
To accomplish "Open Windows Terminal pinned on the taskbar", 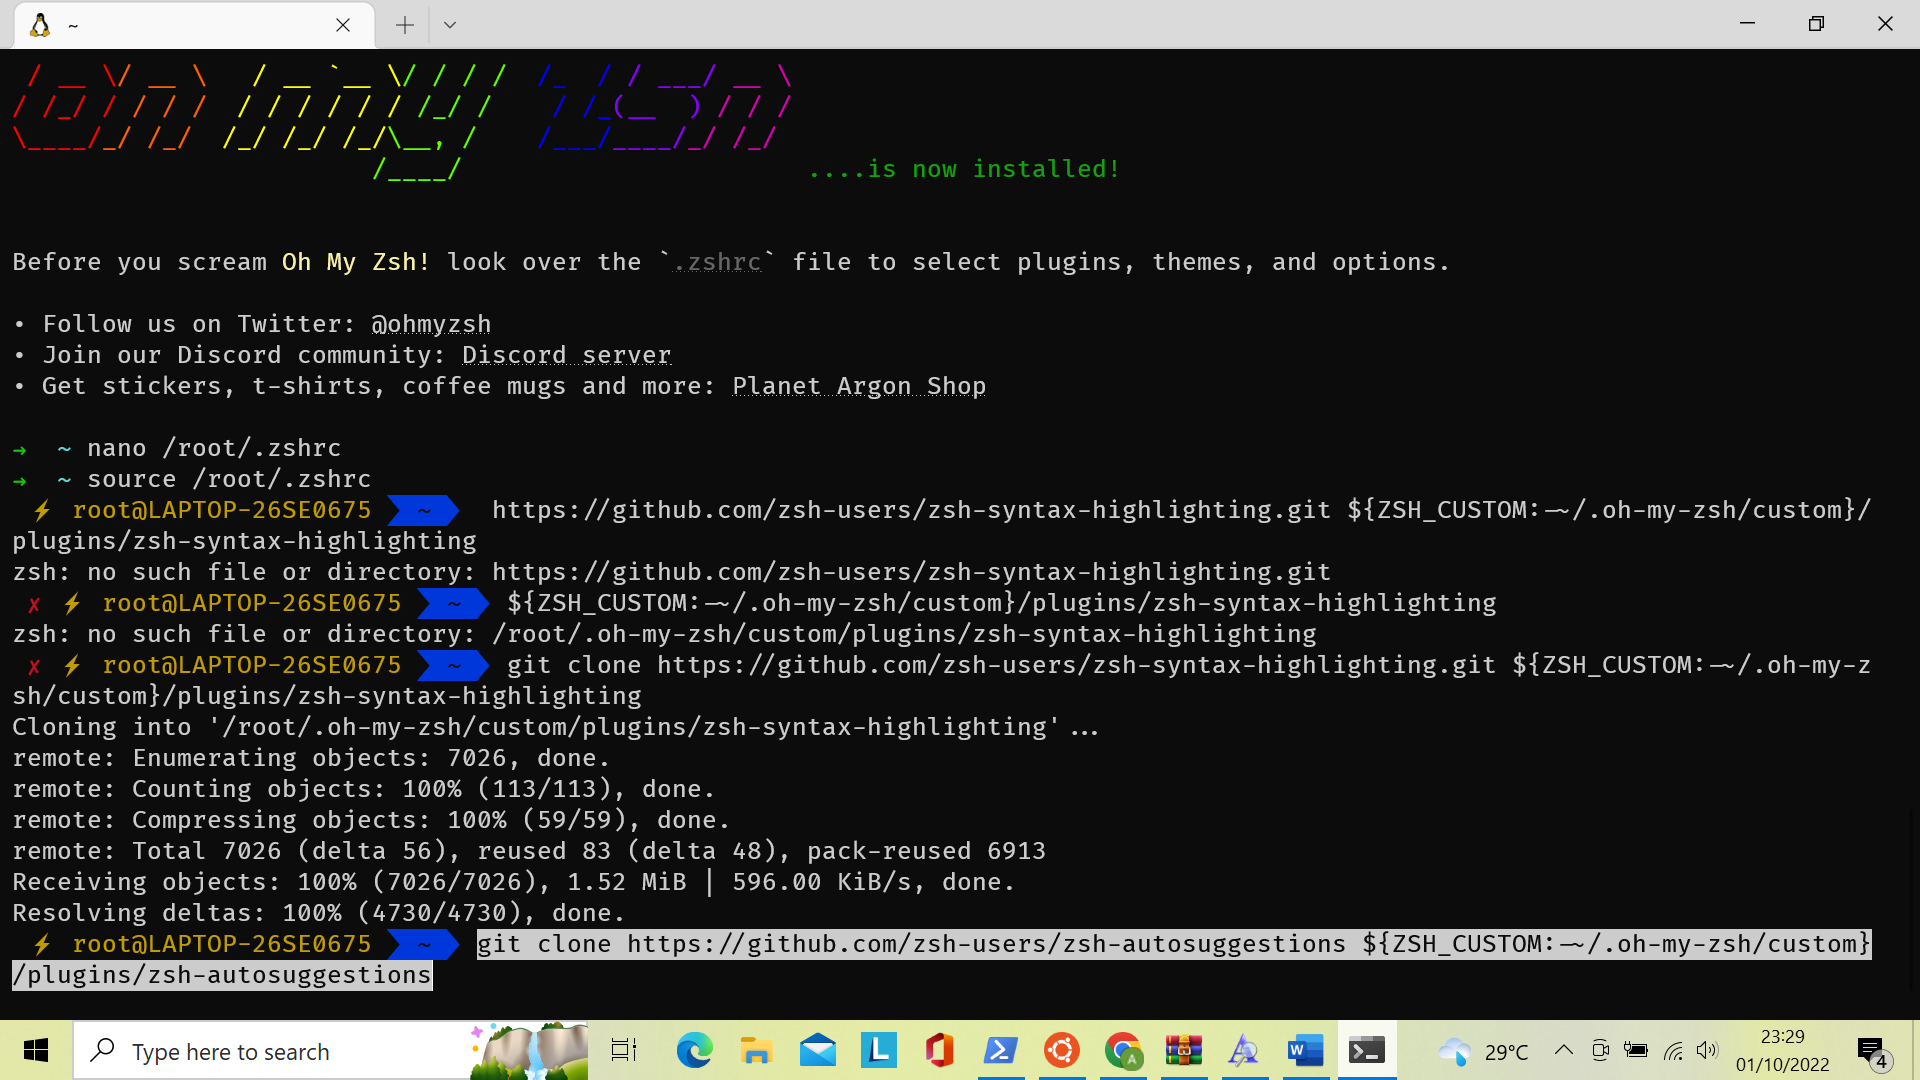I will click(x=1367, y=1050).
